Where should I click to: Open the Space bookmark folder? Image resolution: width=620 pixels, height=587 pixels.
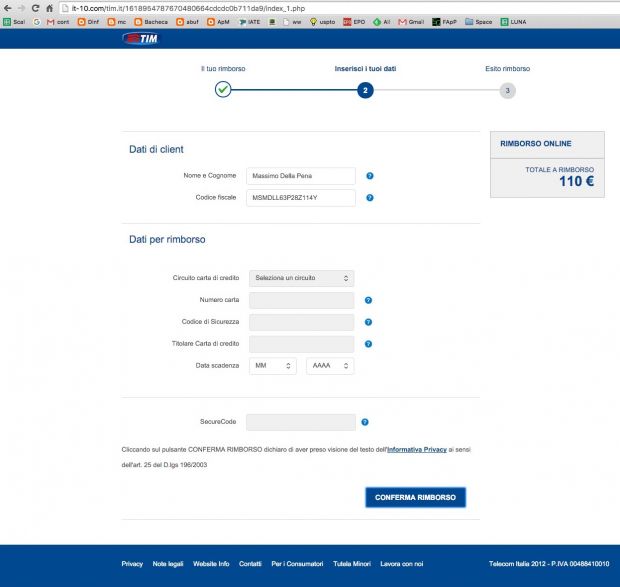[479, 22]
